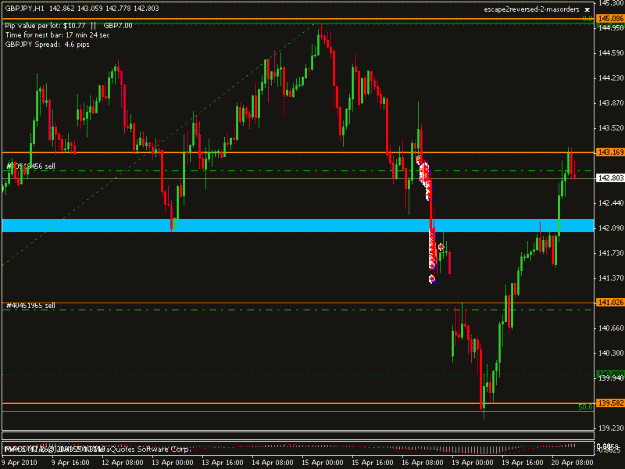Image resolution: width=625 pixels, height=469 pixels.
Task: Click the orange 143.169 price tag
Action: [x=609, y=152]
